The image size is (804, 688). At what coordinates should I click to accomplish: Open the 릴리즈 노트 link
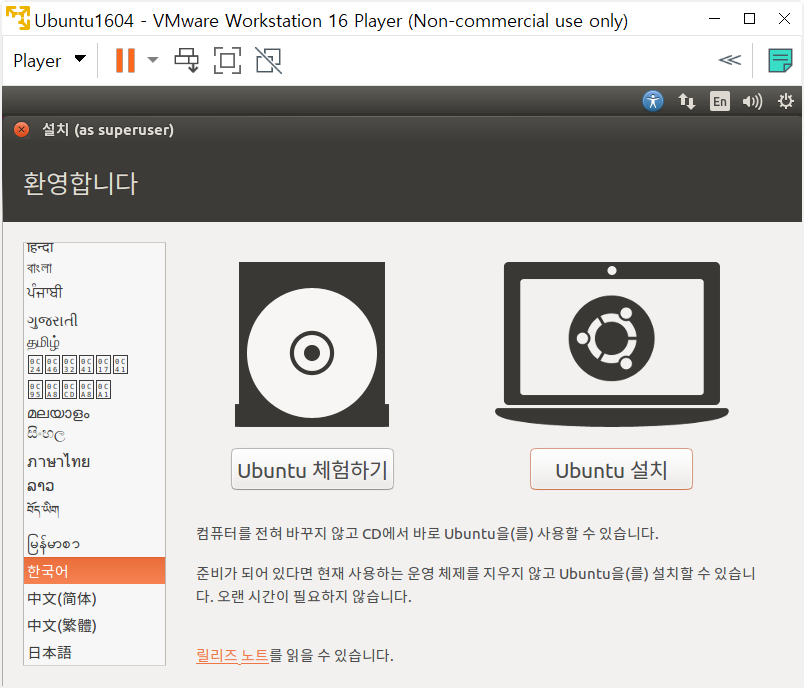(232, 655)
